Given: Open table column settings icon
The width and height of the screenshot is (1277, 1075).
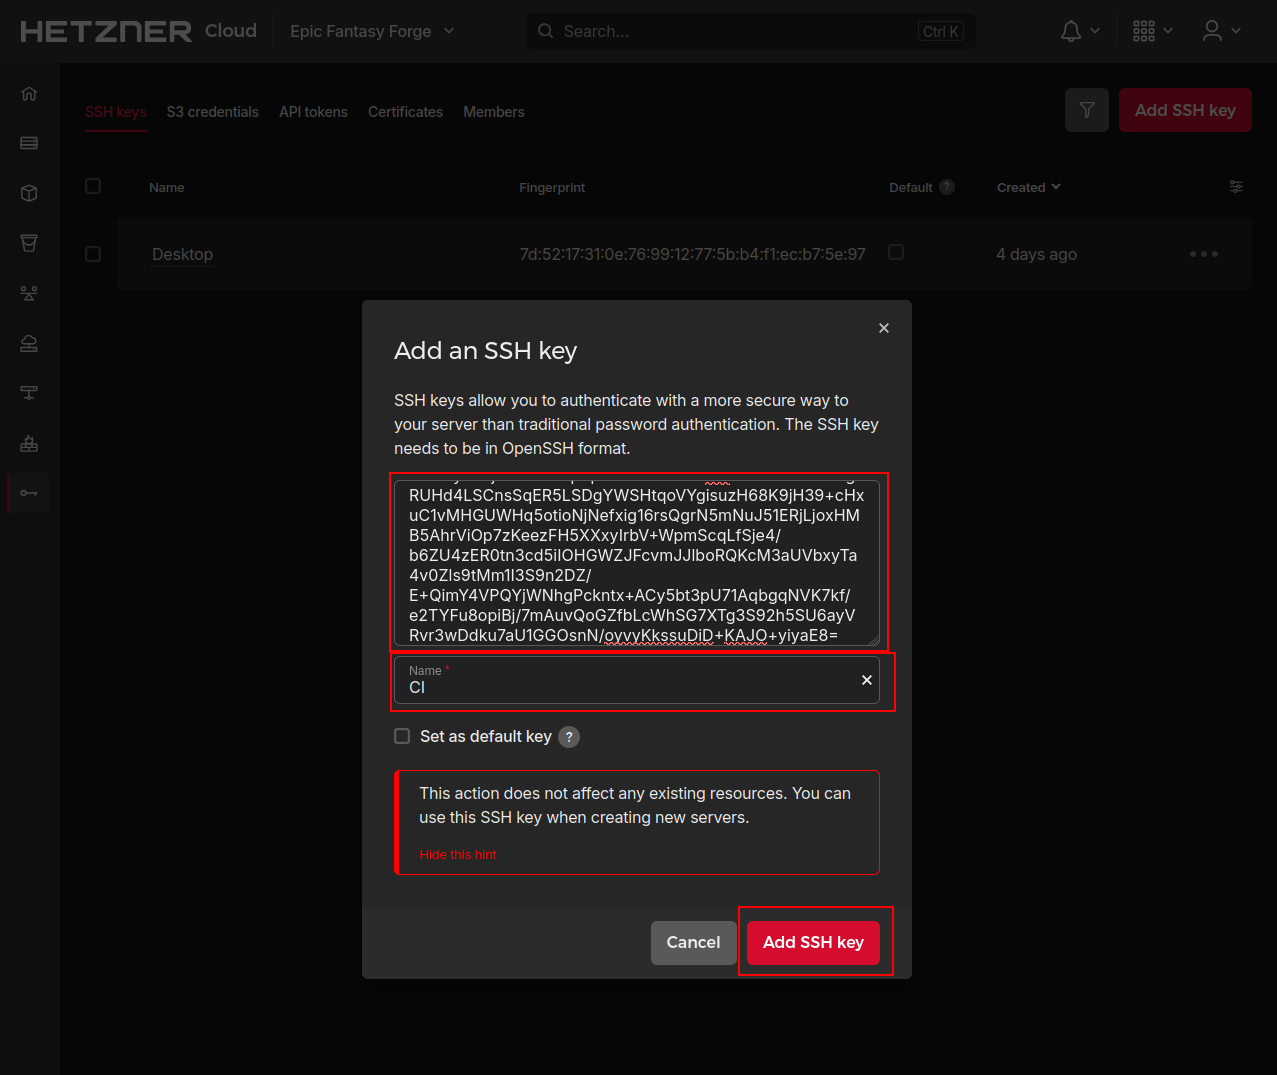Looking at the screenshot, I should pyautogui.click(x=1236, y=187).
